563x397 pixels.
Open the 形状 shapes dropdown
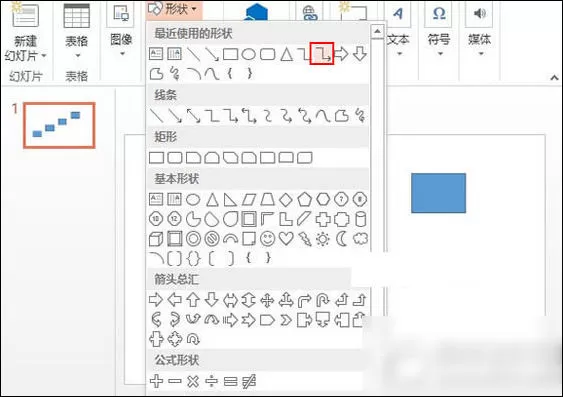tap(175, 9)
